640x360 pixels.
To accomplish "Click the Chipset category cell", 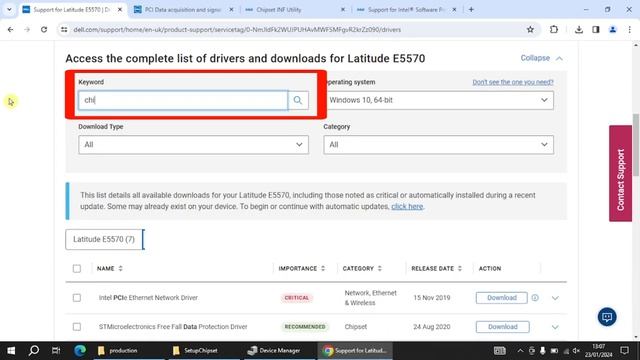I will point(356,327).
